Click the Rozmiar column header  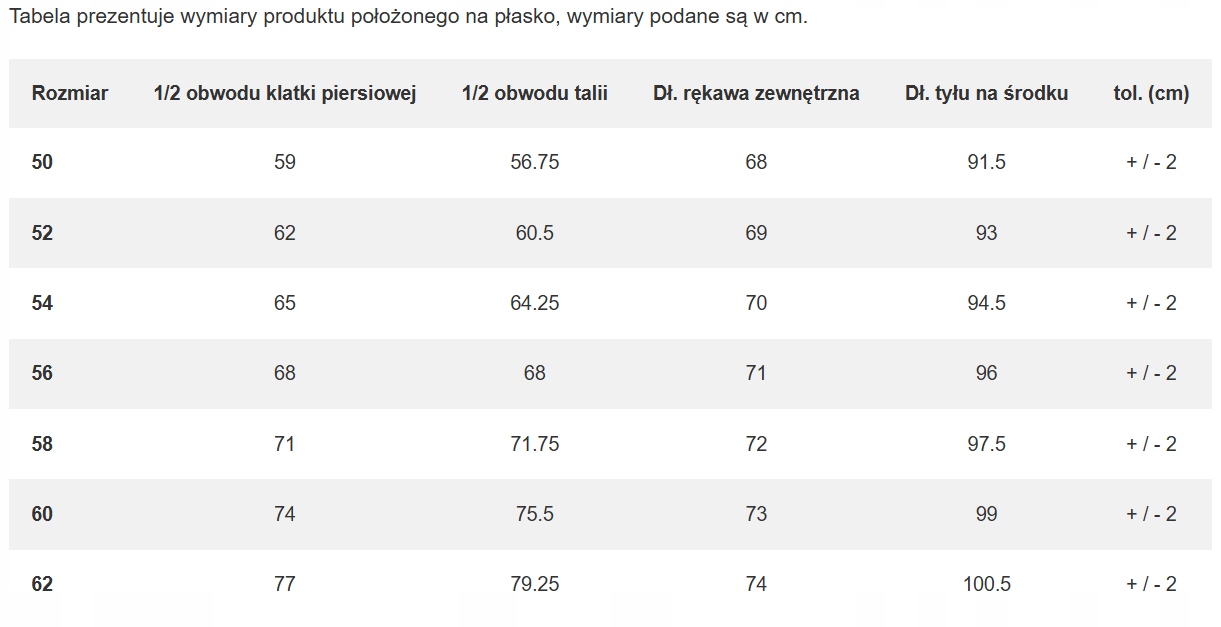[x=70, y=93]
